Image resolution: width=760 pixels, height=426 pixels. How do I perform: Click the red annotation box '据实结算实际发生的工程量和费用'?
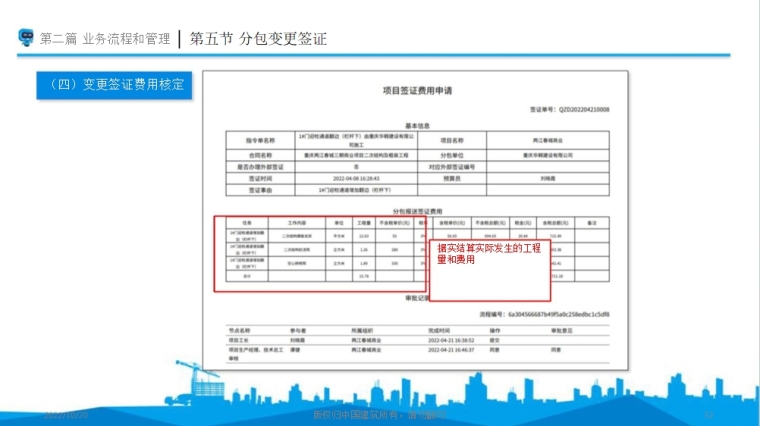pyautogui.click(x=491, y=267)
